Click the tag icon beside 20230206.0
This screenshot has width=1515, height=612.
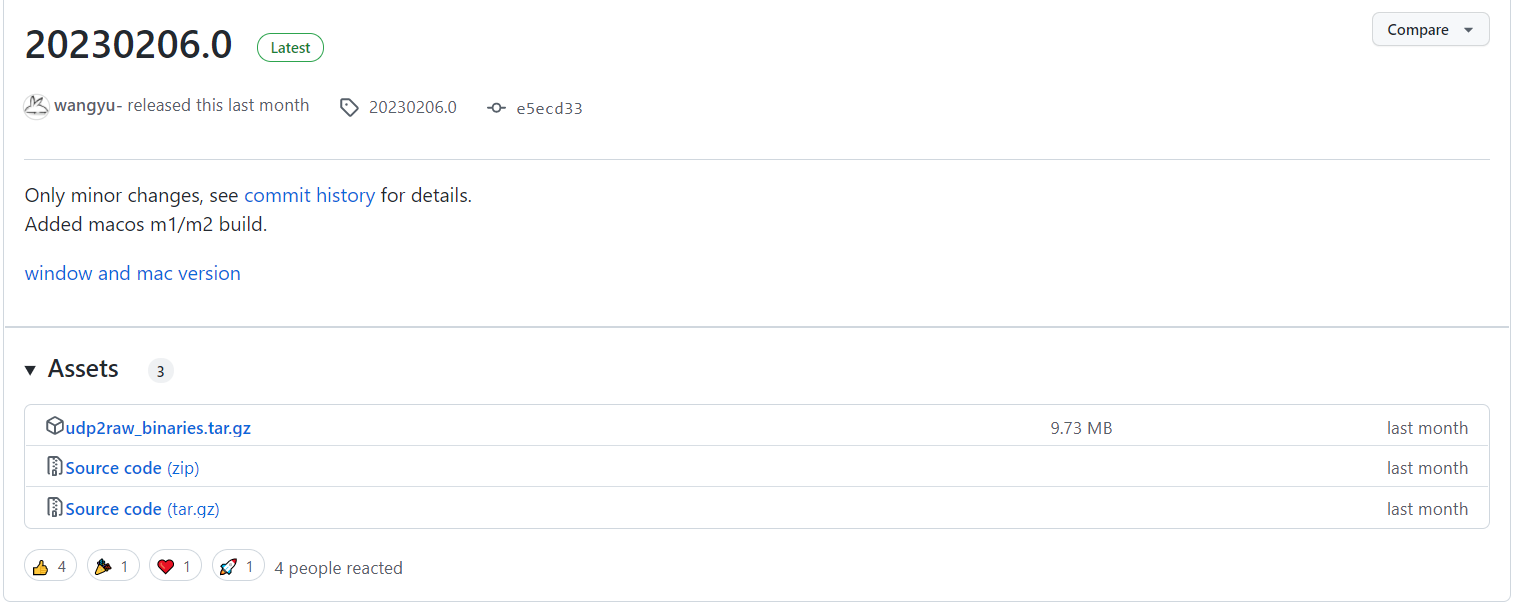click(x=349, y=107)
